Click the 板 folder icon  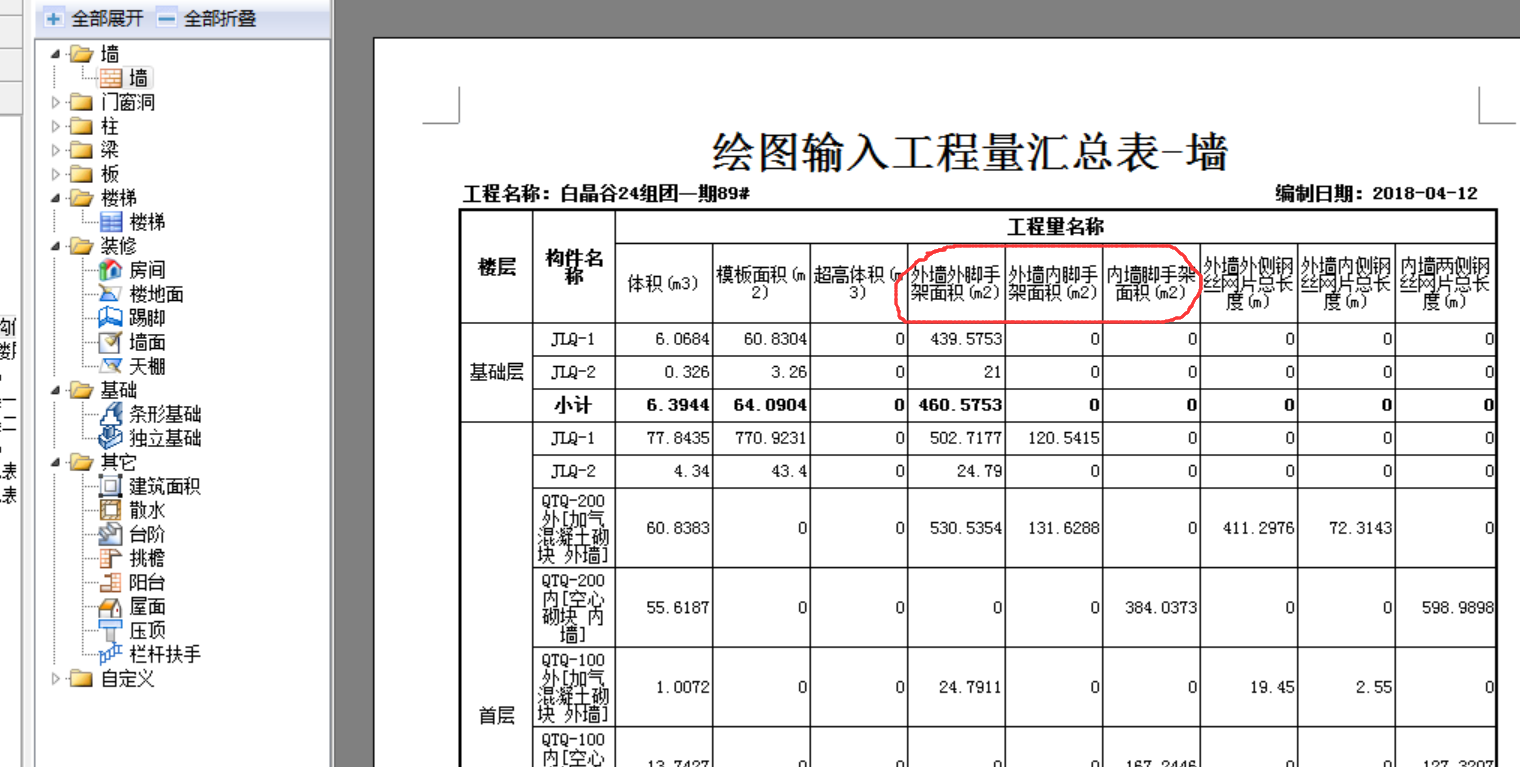(80, 174)
